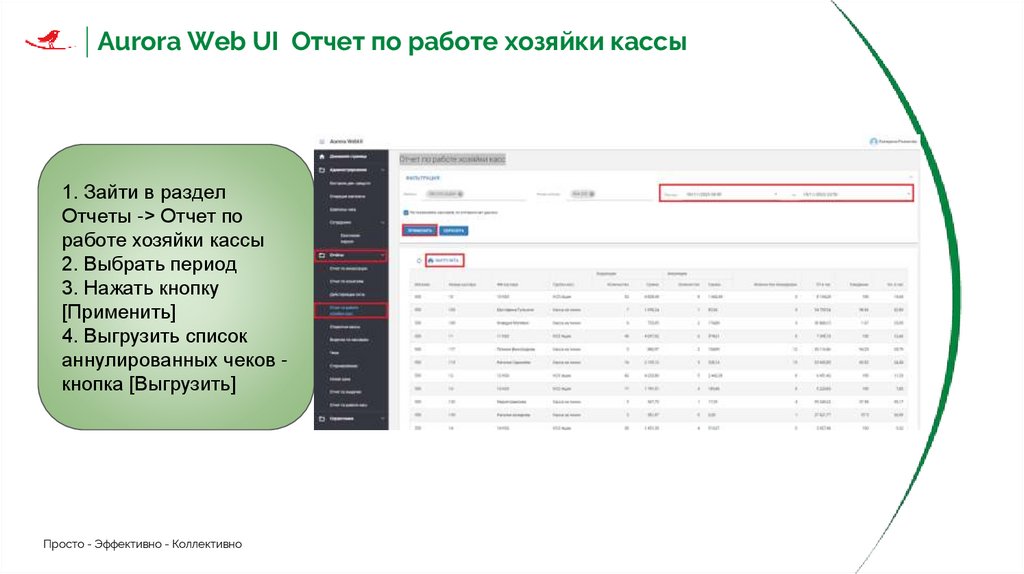Viewport: 1024px width, 574px height.
Task: Open the hamburger menu beside Aurora WebUI
Action: 321,142
